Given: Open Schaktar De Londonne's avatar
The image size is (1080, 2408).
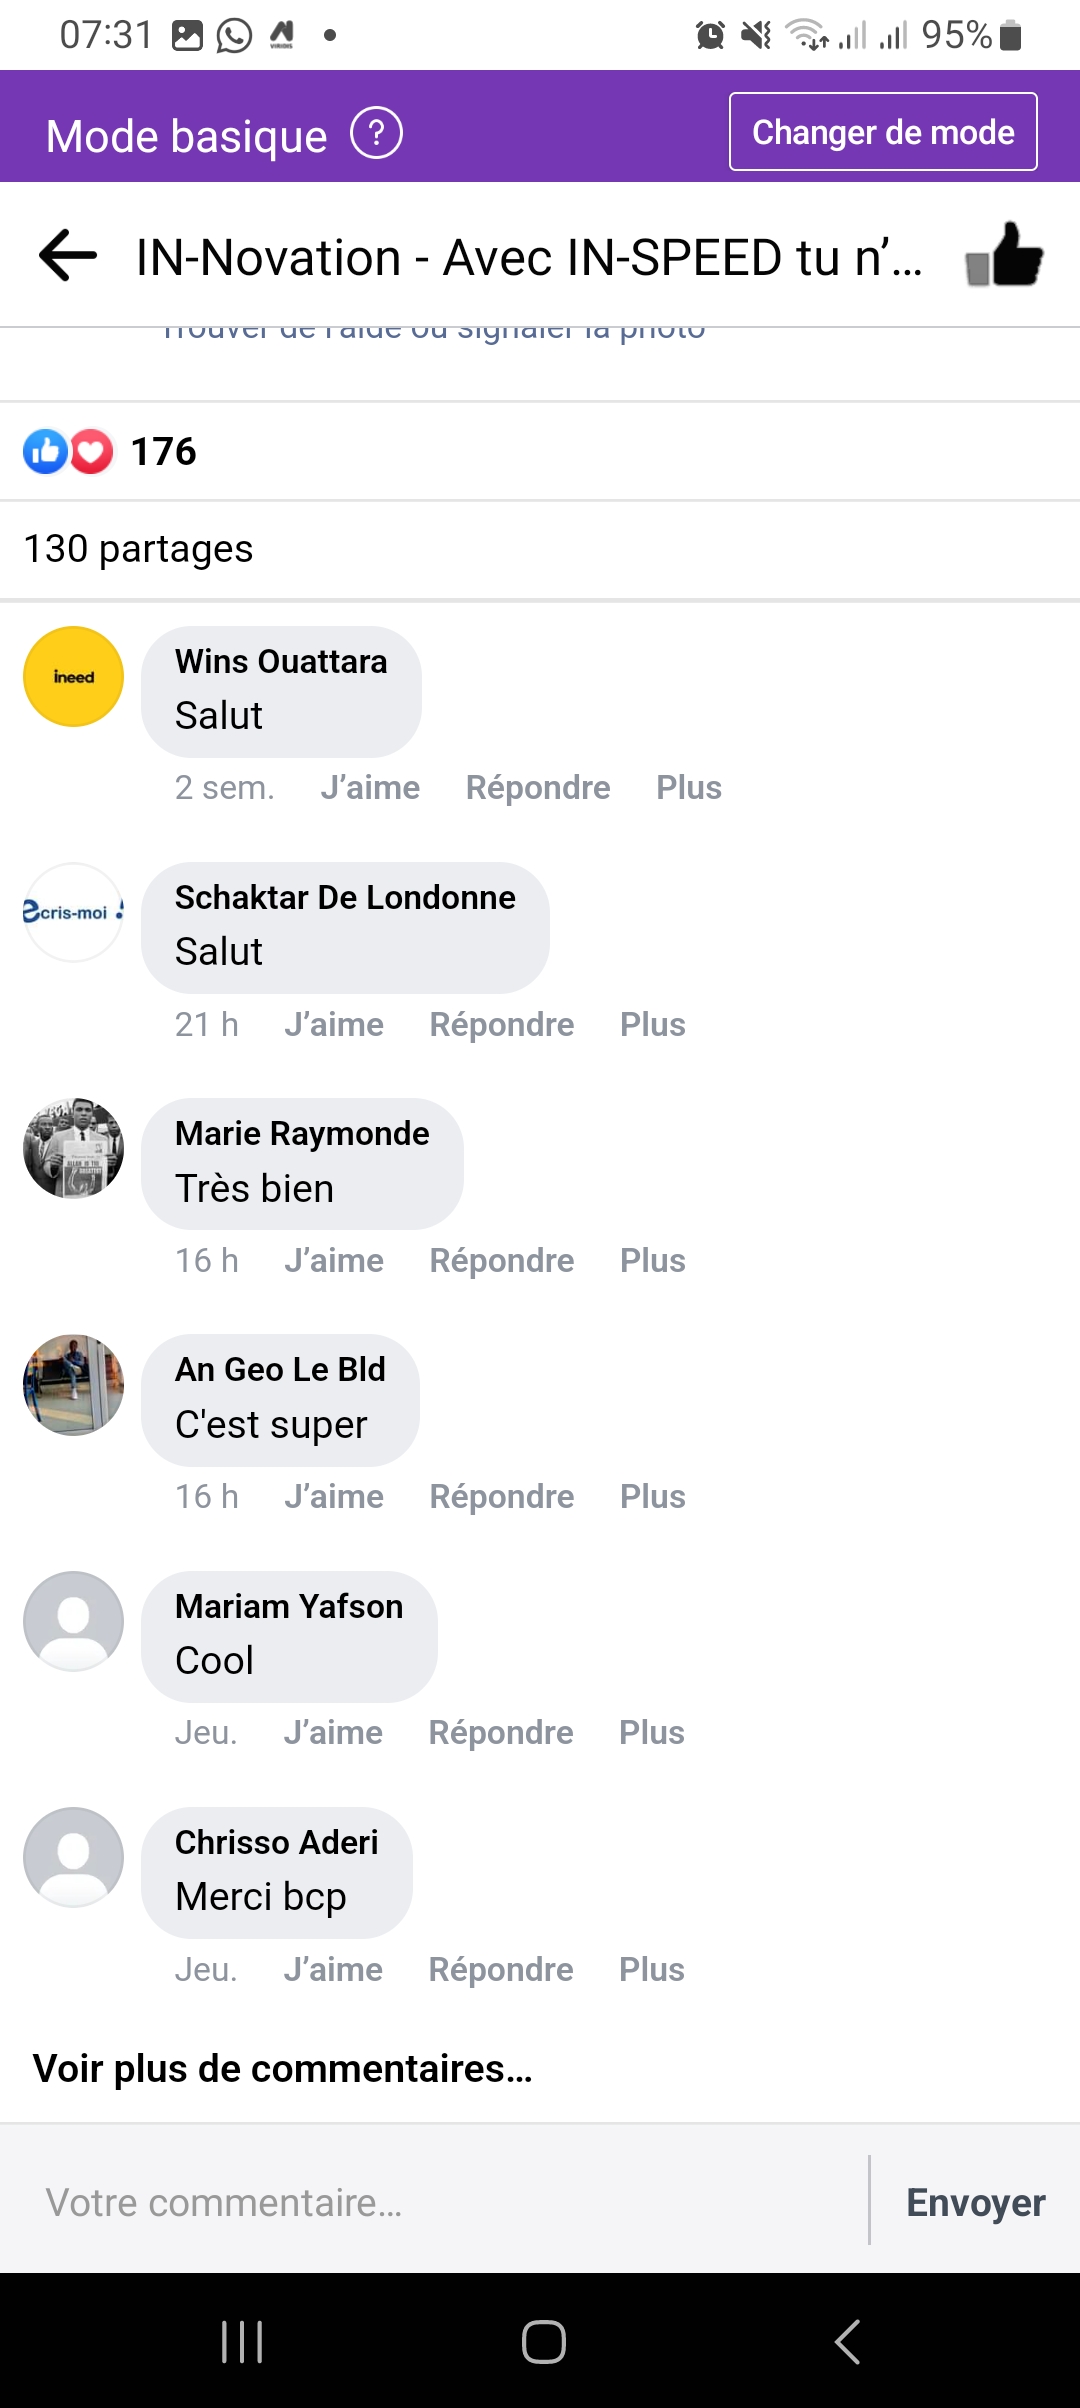Looking at the screenshot, I should coord(74,913).
